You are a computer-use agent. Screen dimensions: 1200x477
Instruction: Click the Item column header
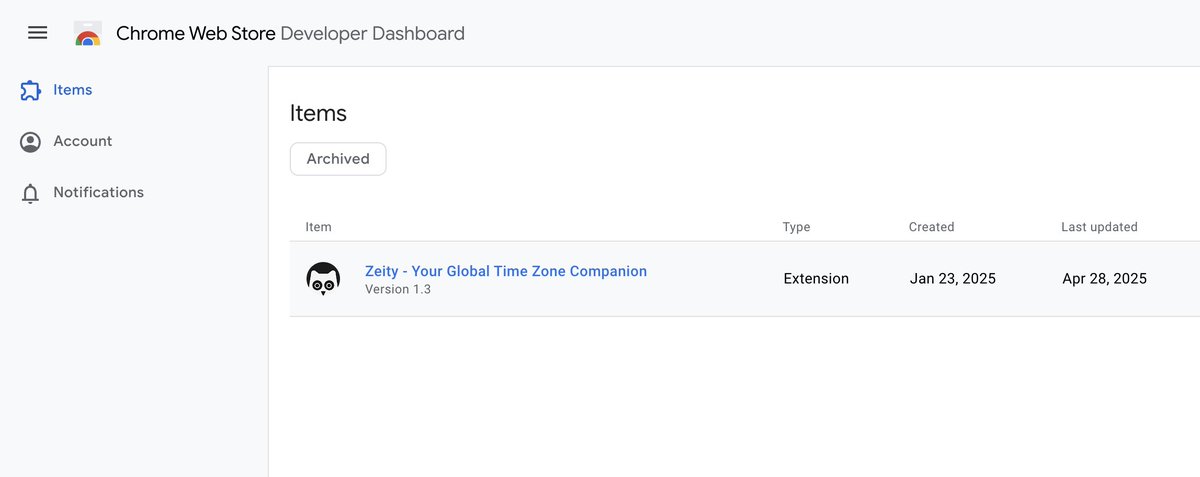(318, 227)
